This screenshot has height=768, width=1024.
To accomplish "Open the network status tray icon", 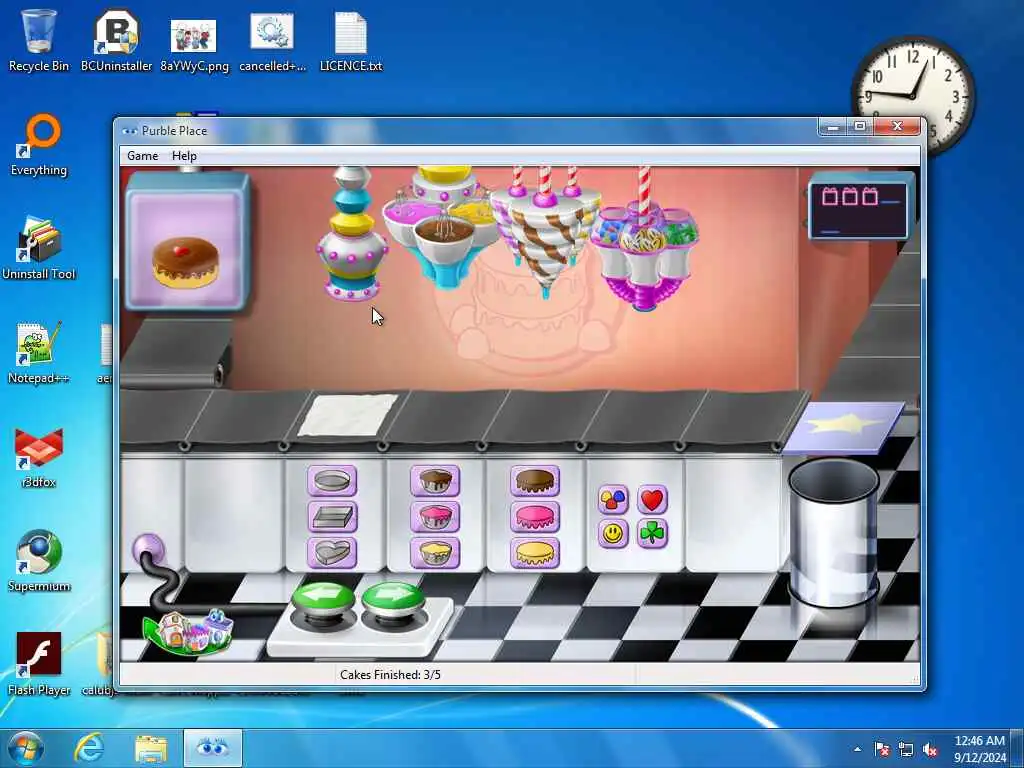I will click(906, 749).
